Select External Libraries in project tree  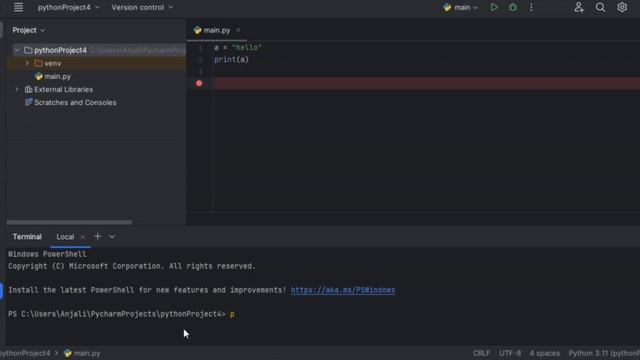click(x=63, y=89)
